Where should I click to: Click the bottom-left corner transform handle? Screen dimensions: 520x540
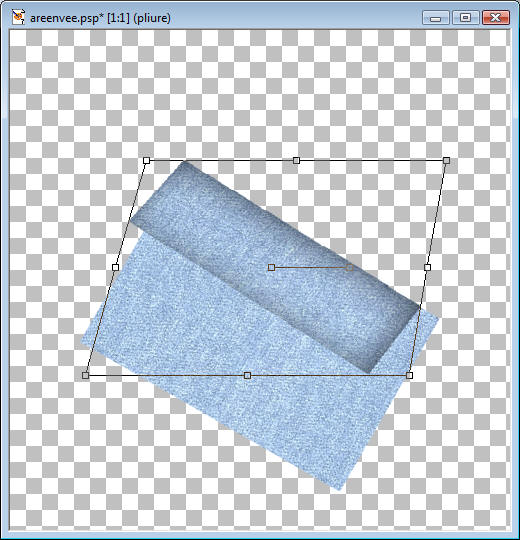point(85,375)
